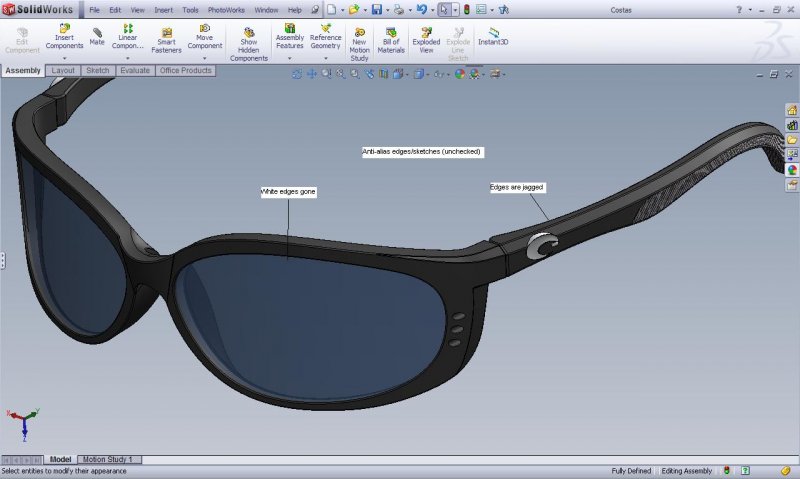Expand Linear Component Pattern dropdown arrow

pyautogui.click(x=128, y=58)
